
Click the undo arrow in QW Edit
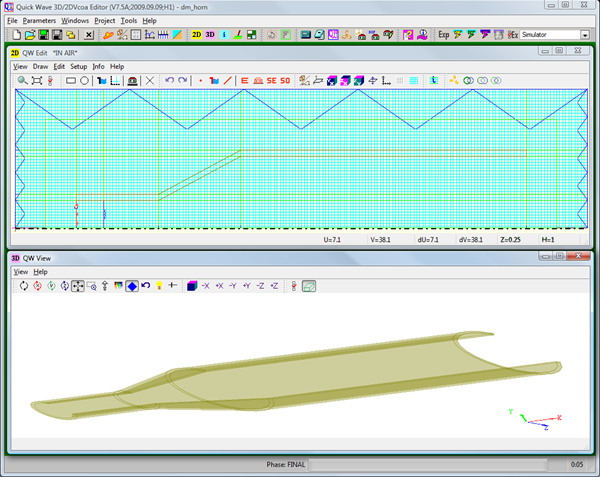click(169, 80)
